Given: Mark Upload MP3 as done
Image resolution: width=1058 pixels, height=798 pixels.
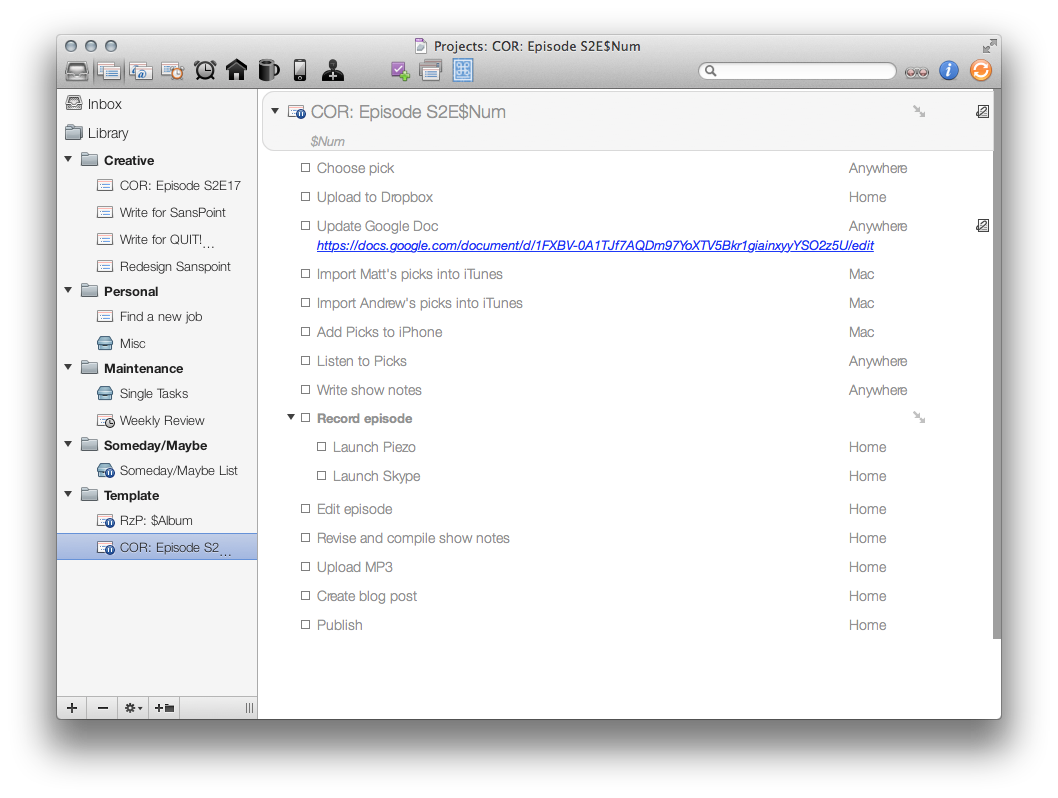Looking at the screenshot, I should [306, 567].
